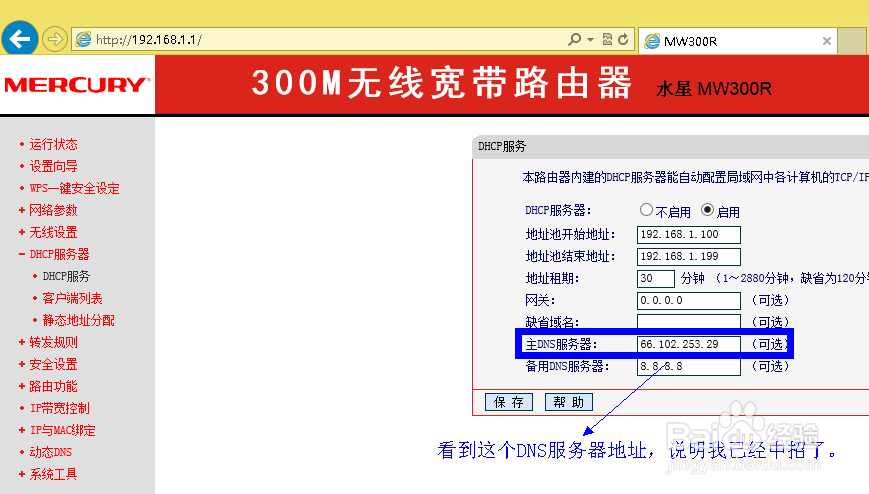
Task: Click the compatibility view icon
Action: [607, 39]
